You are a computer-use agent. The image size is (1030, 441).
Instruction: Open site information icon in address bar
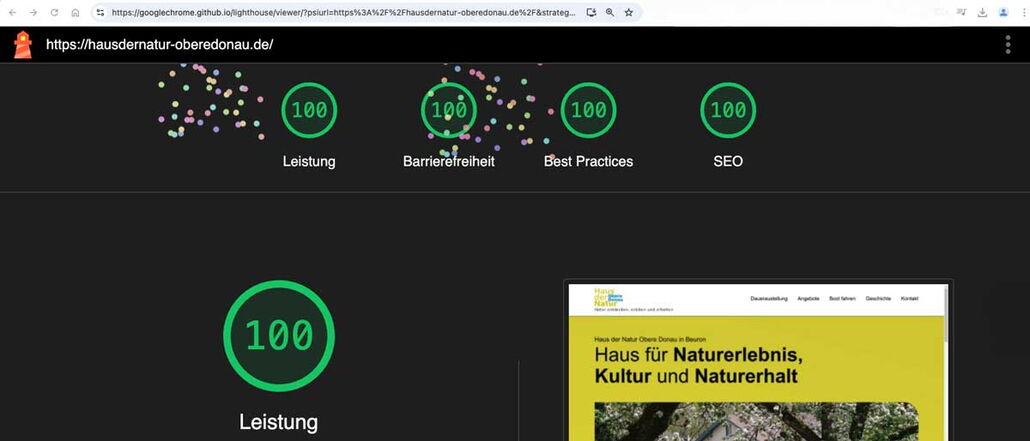point(100,13)
